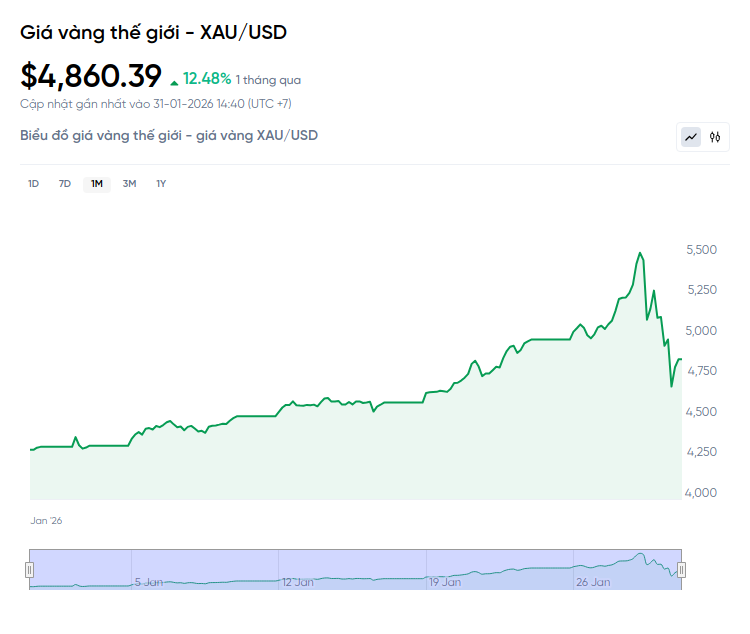Switch to line chart view
The image size is (750, 634).
click(691, 137)
